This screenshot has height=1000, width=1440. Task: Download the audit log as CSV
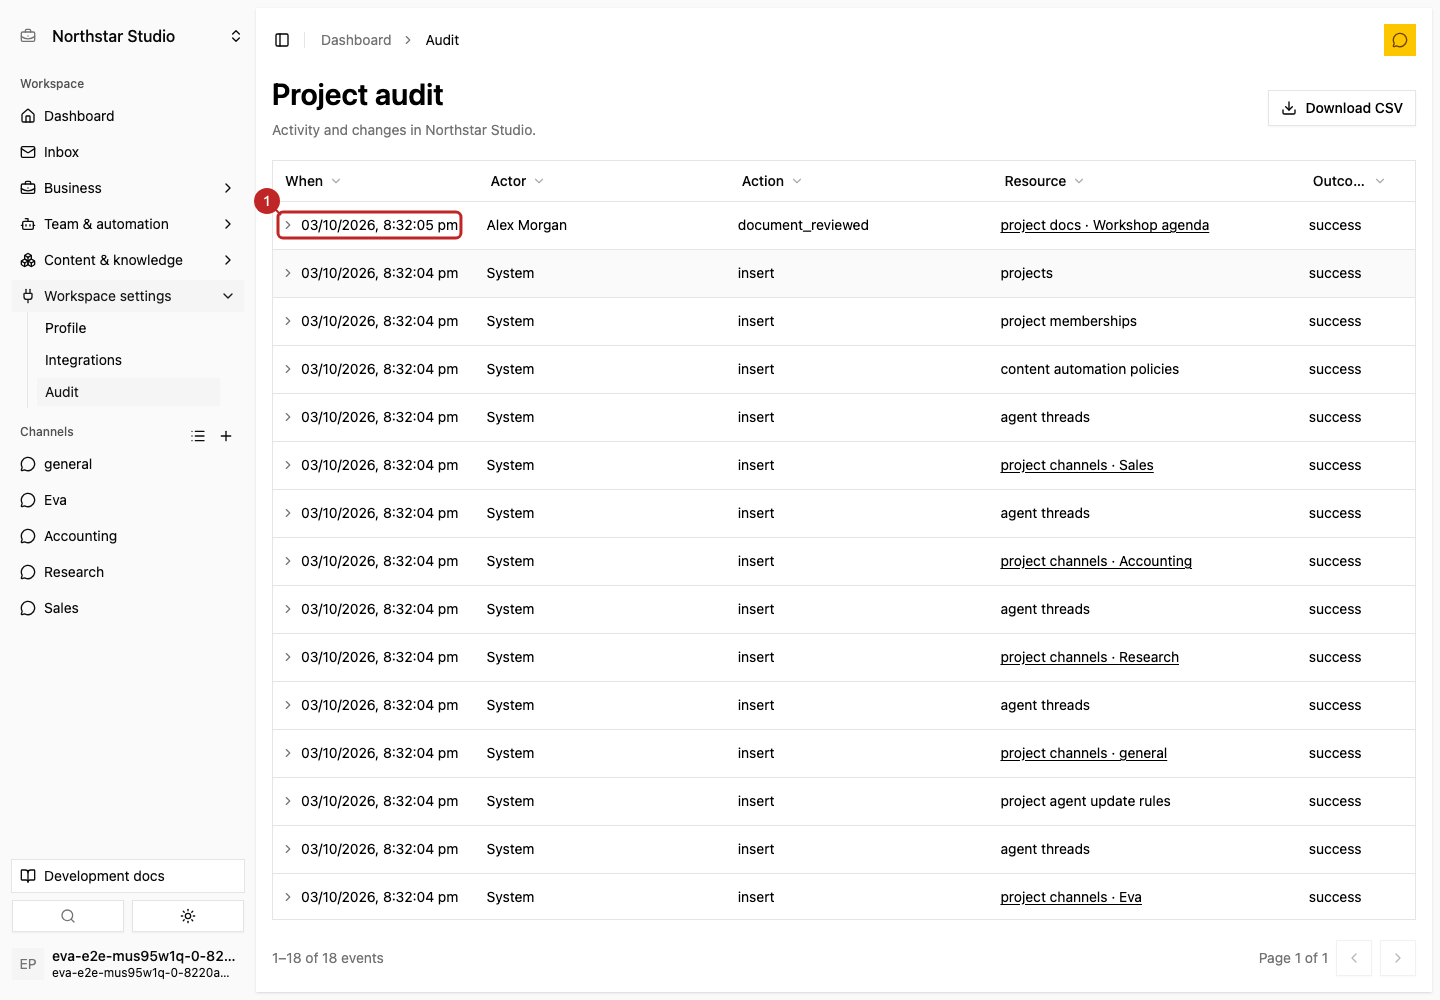pyautogui.click(x=1342, y=108)
